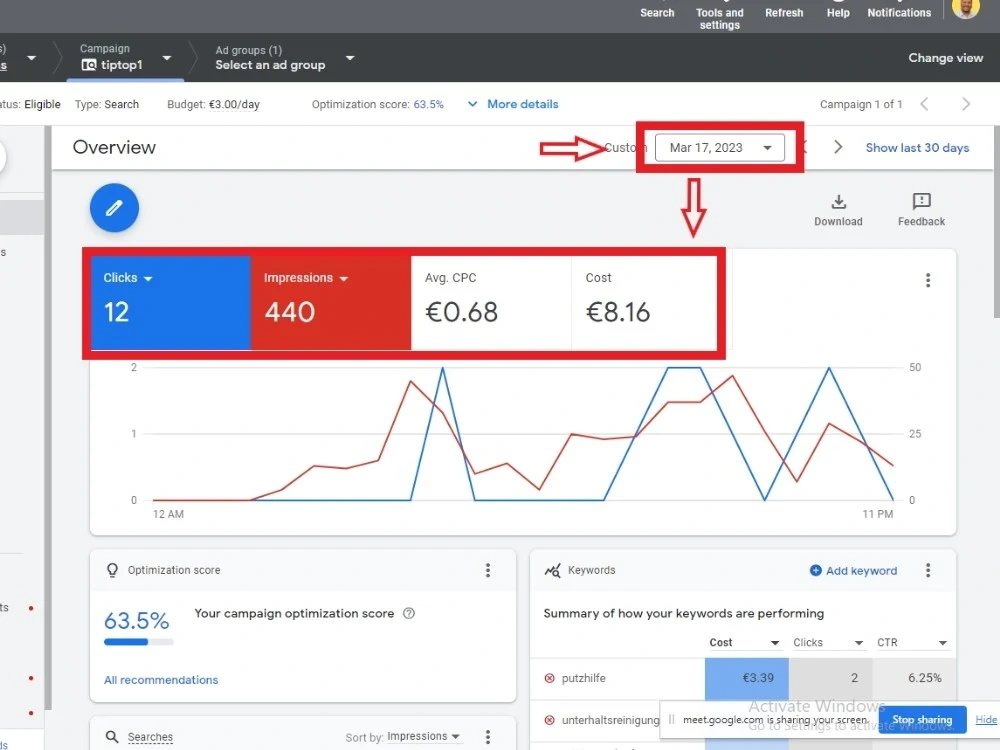Click the Add keyword plus icon
Image resolution: width=1000 pixels, height=750 pixels.
coord(816,570)
